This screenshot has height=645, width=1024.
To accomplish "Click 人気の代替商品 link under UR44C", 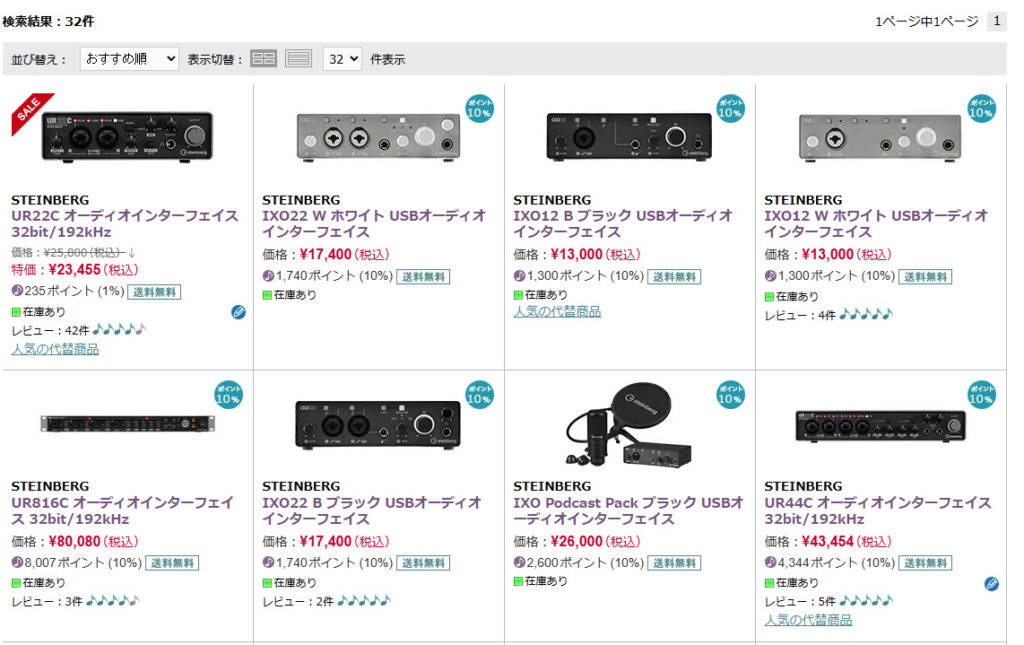I will point(808,620).
